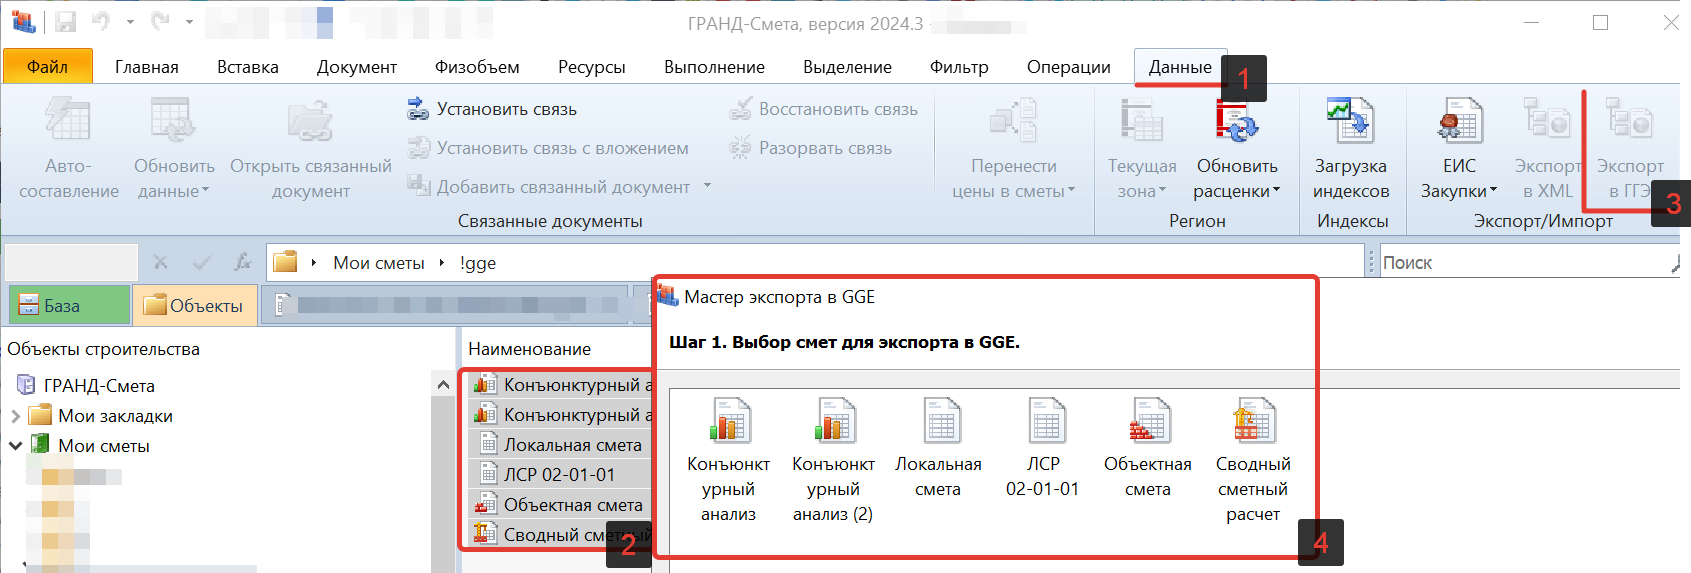Screen dimensions: 1691x573
Task: Select the Данные ribbon tab
Action: 1180,67
